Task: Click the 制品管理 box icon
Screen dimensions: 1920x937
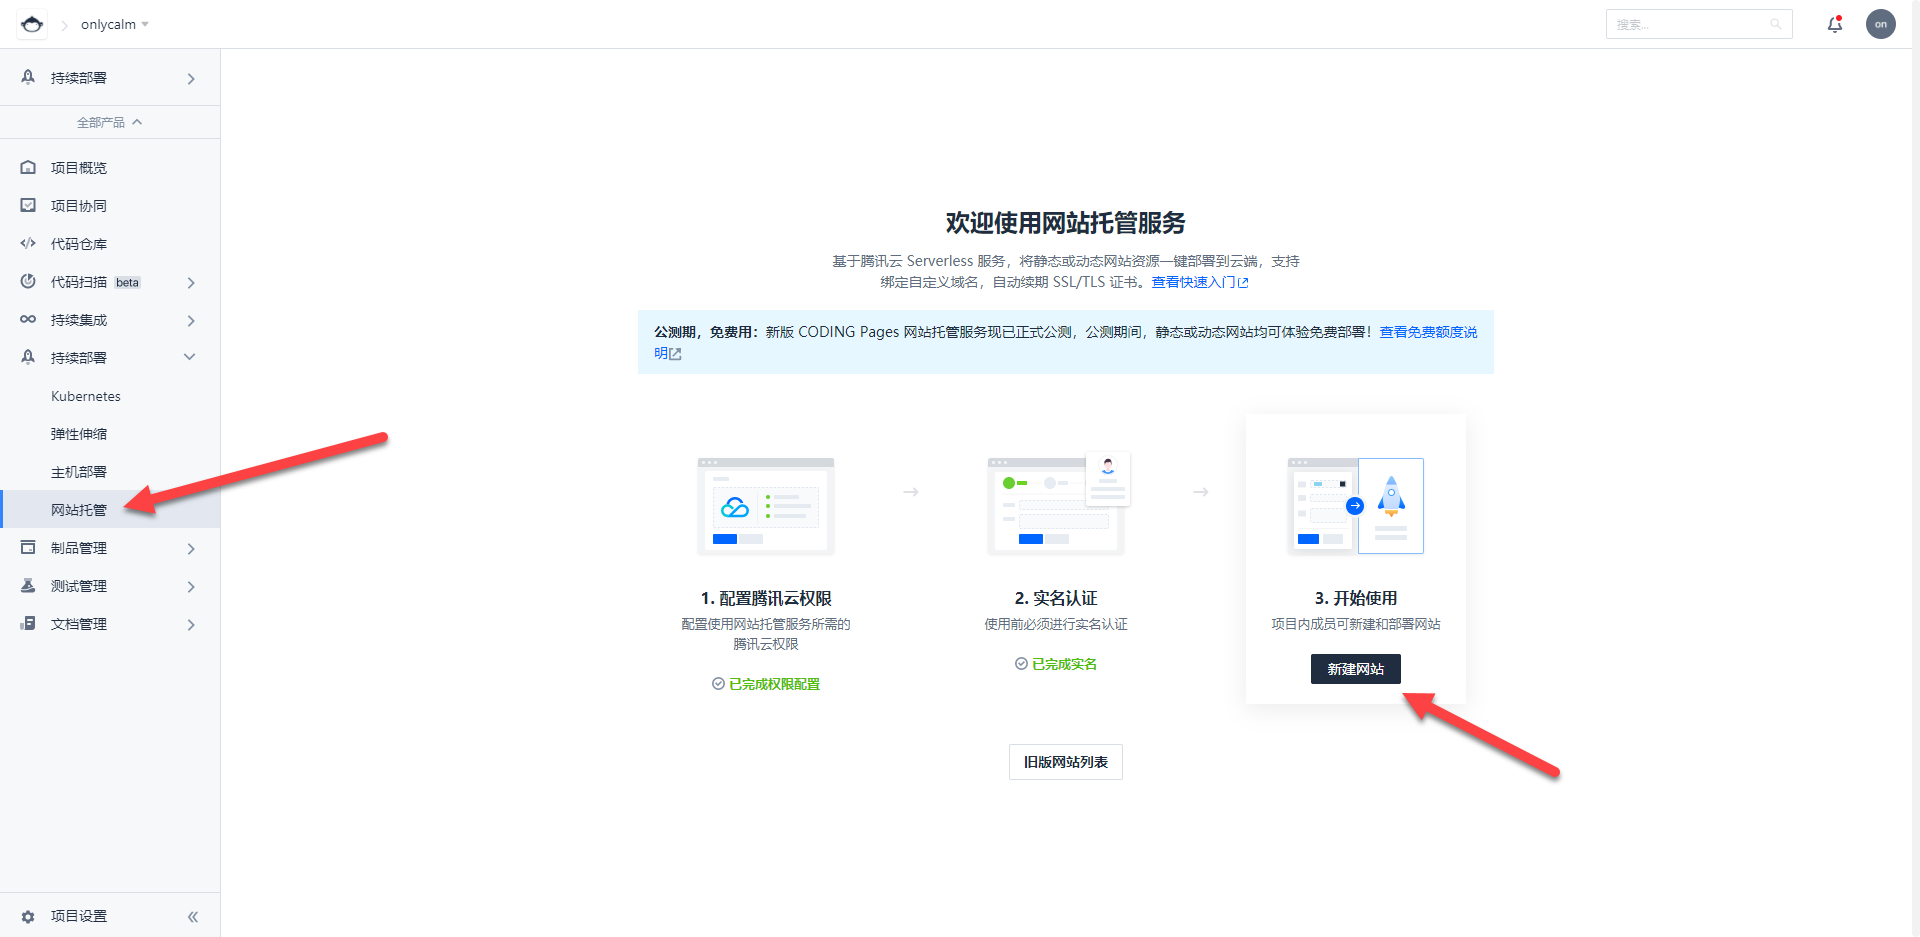Action: coord(28,547)
